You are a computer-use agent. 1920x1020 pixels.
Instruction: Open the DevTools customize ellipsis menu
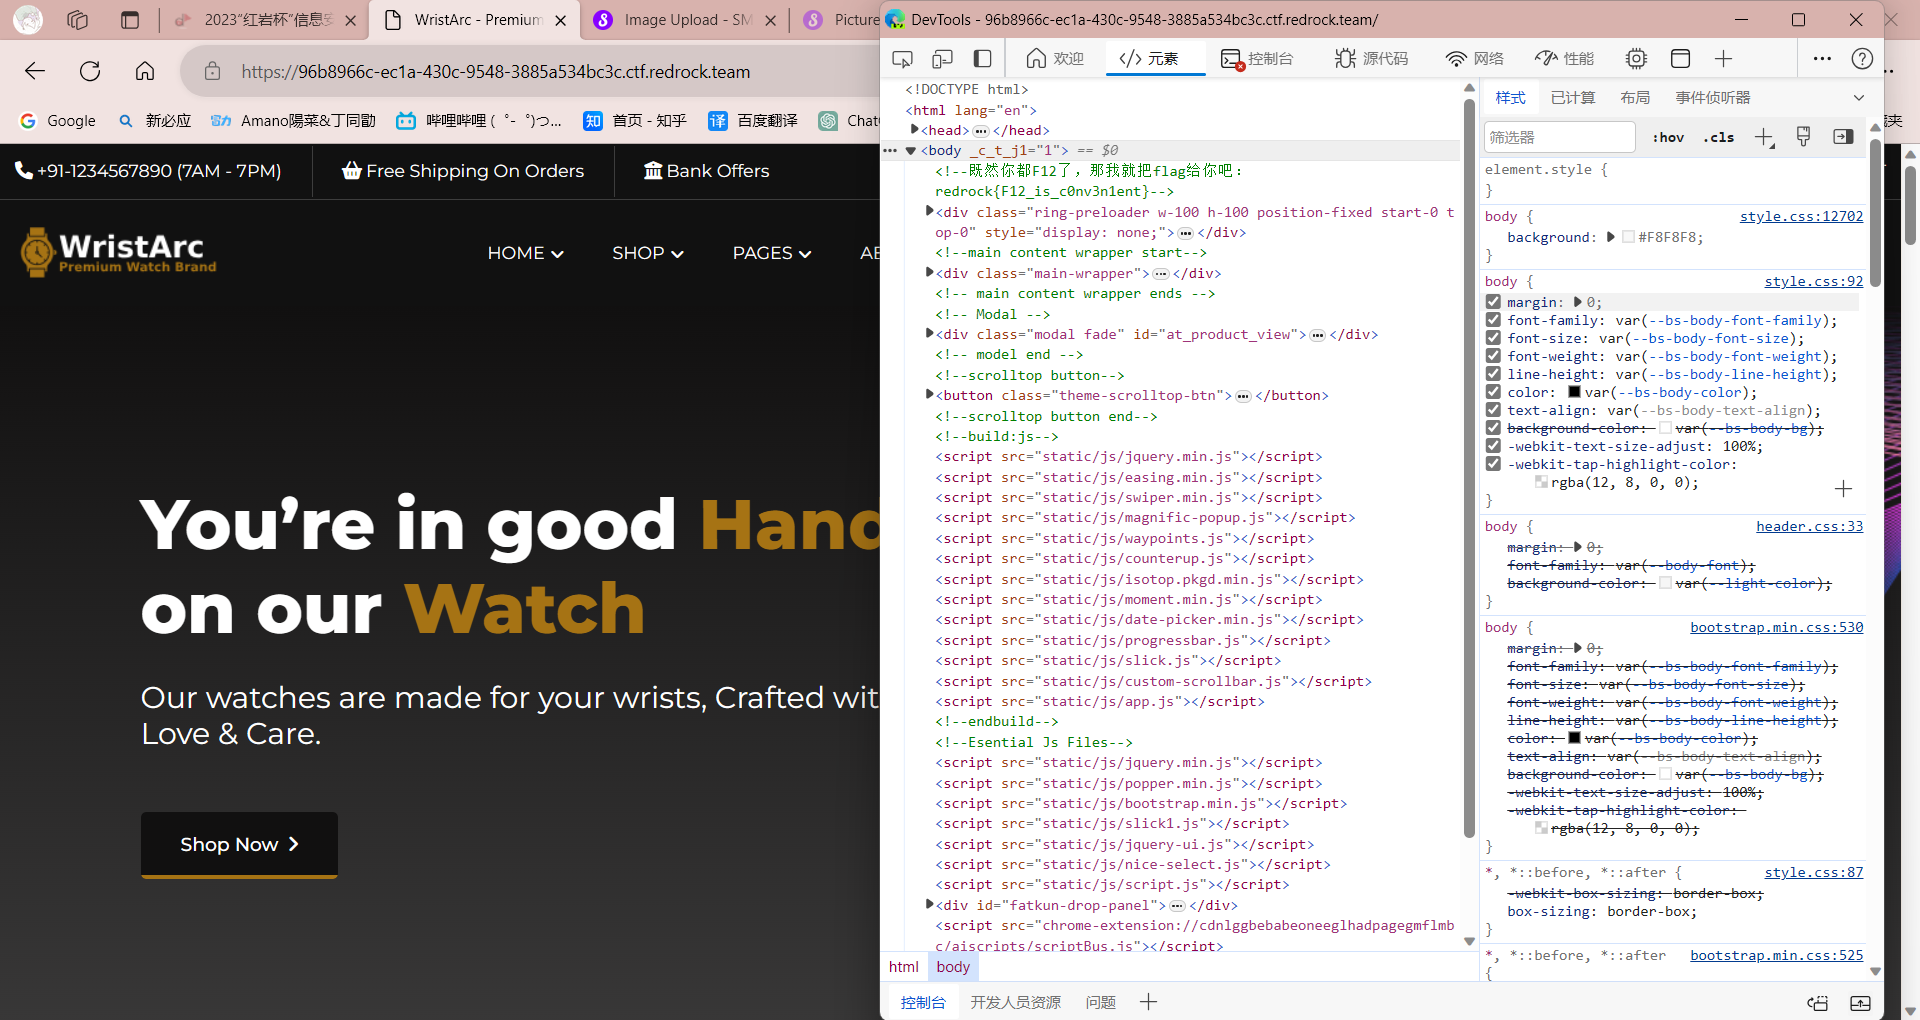pos(1822,59)
